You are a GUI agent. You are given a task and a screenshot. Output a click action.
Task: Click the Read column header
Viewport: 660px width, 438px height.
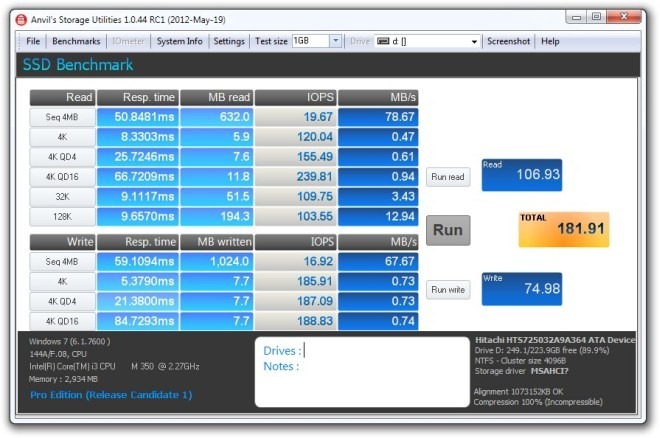(x=62, y=97)
